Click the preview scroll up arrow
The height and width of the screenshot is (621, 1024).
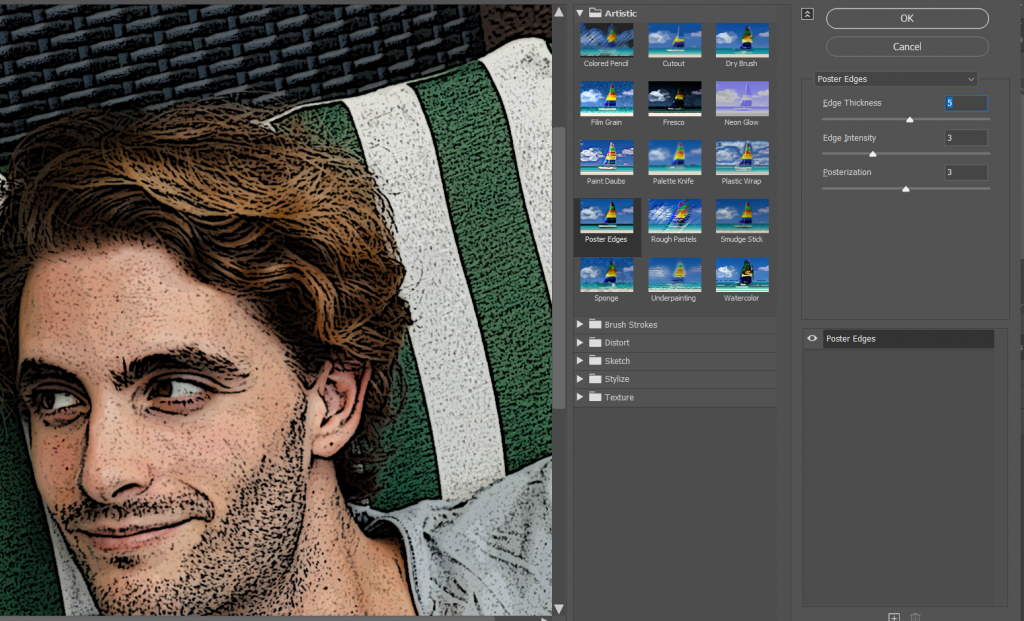559,12
